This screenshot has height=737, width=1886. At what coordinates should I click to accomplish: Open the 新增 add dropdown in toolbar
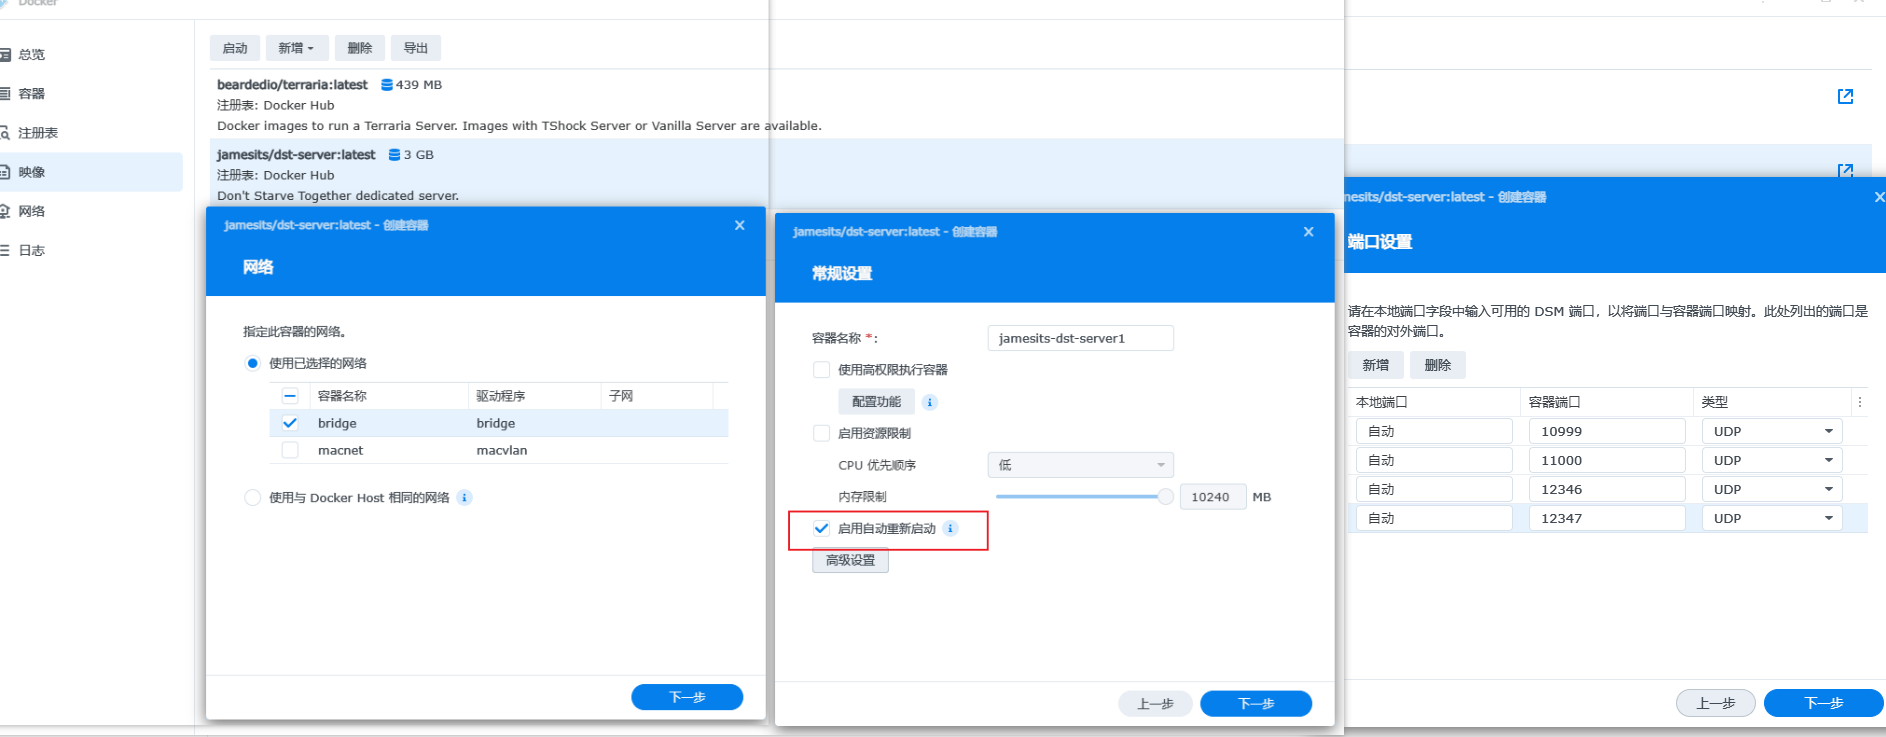[x=296, y=48]
